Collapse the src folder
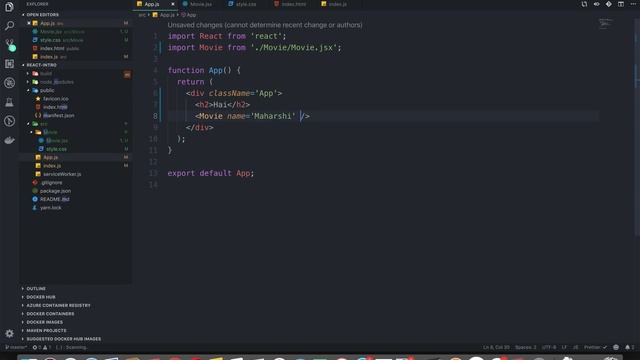This screenshot has height=360, width=640. 44,124
